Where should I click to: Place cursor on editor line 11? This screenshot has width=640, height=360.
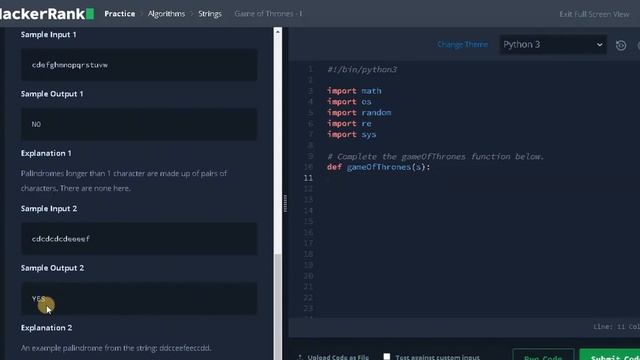482,178
